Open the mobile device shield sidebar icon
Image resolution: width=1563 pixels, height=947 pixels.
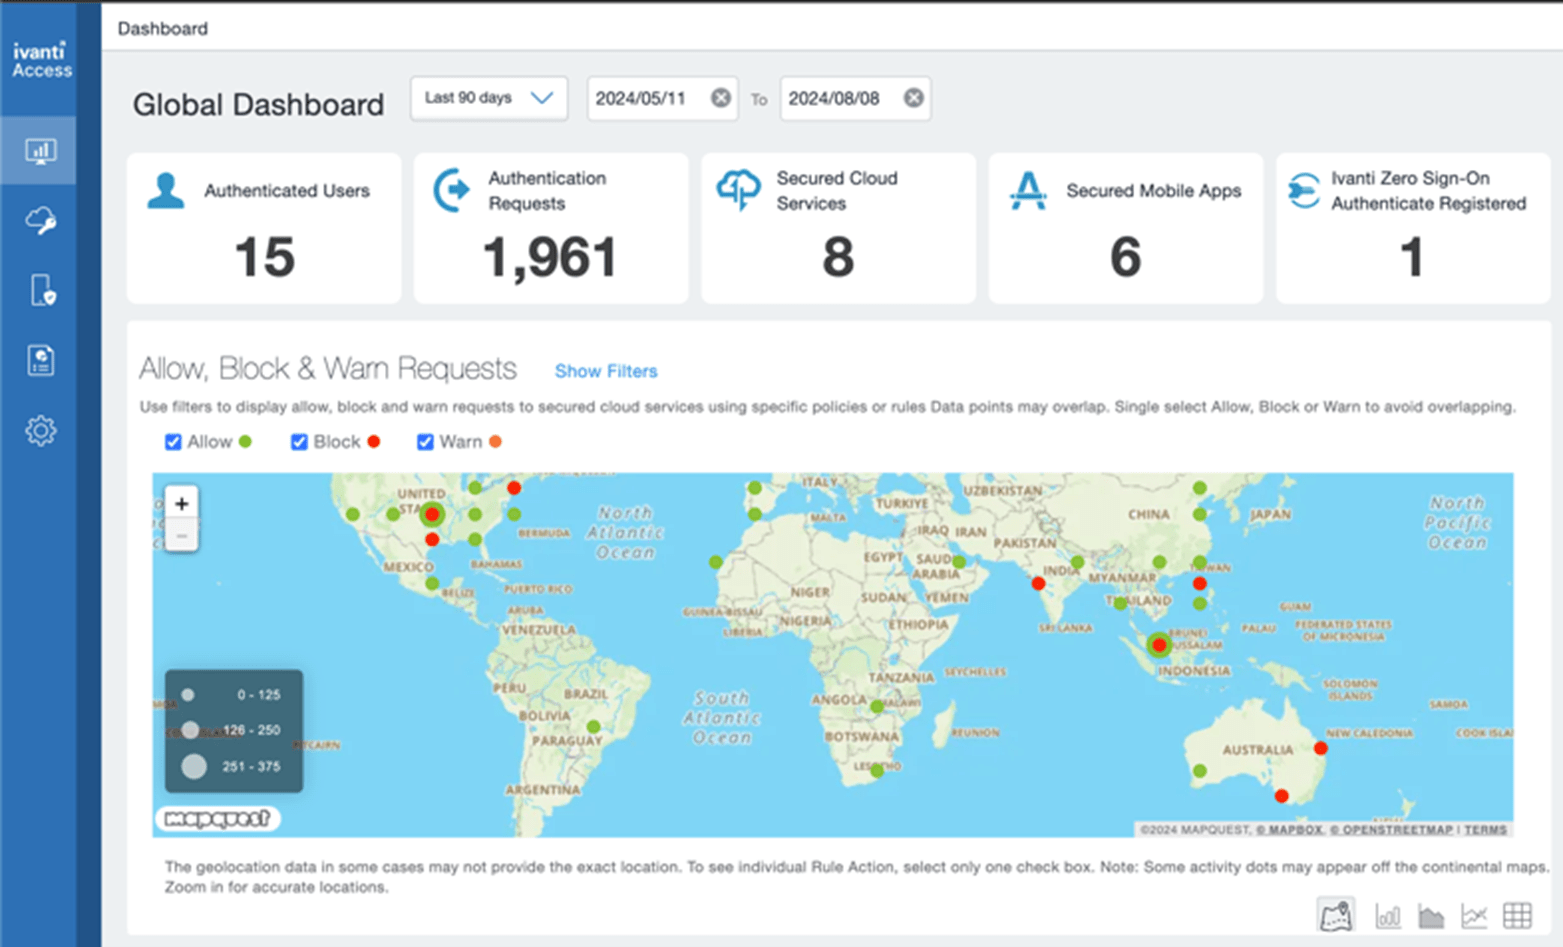pos(42,291)
